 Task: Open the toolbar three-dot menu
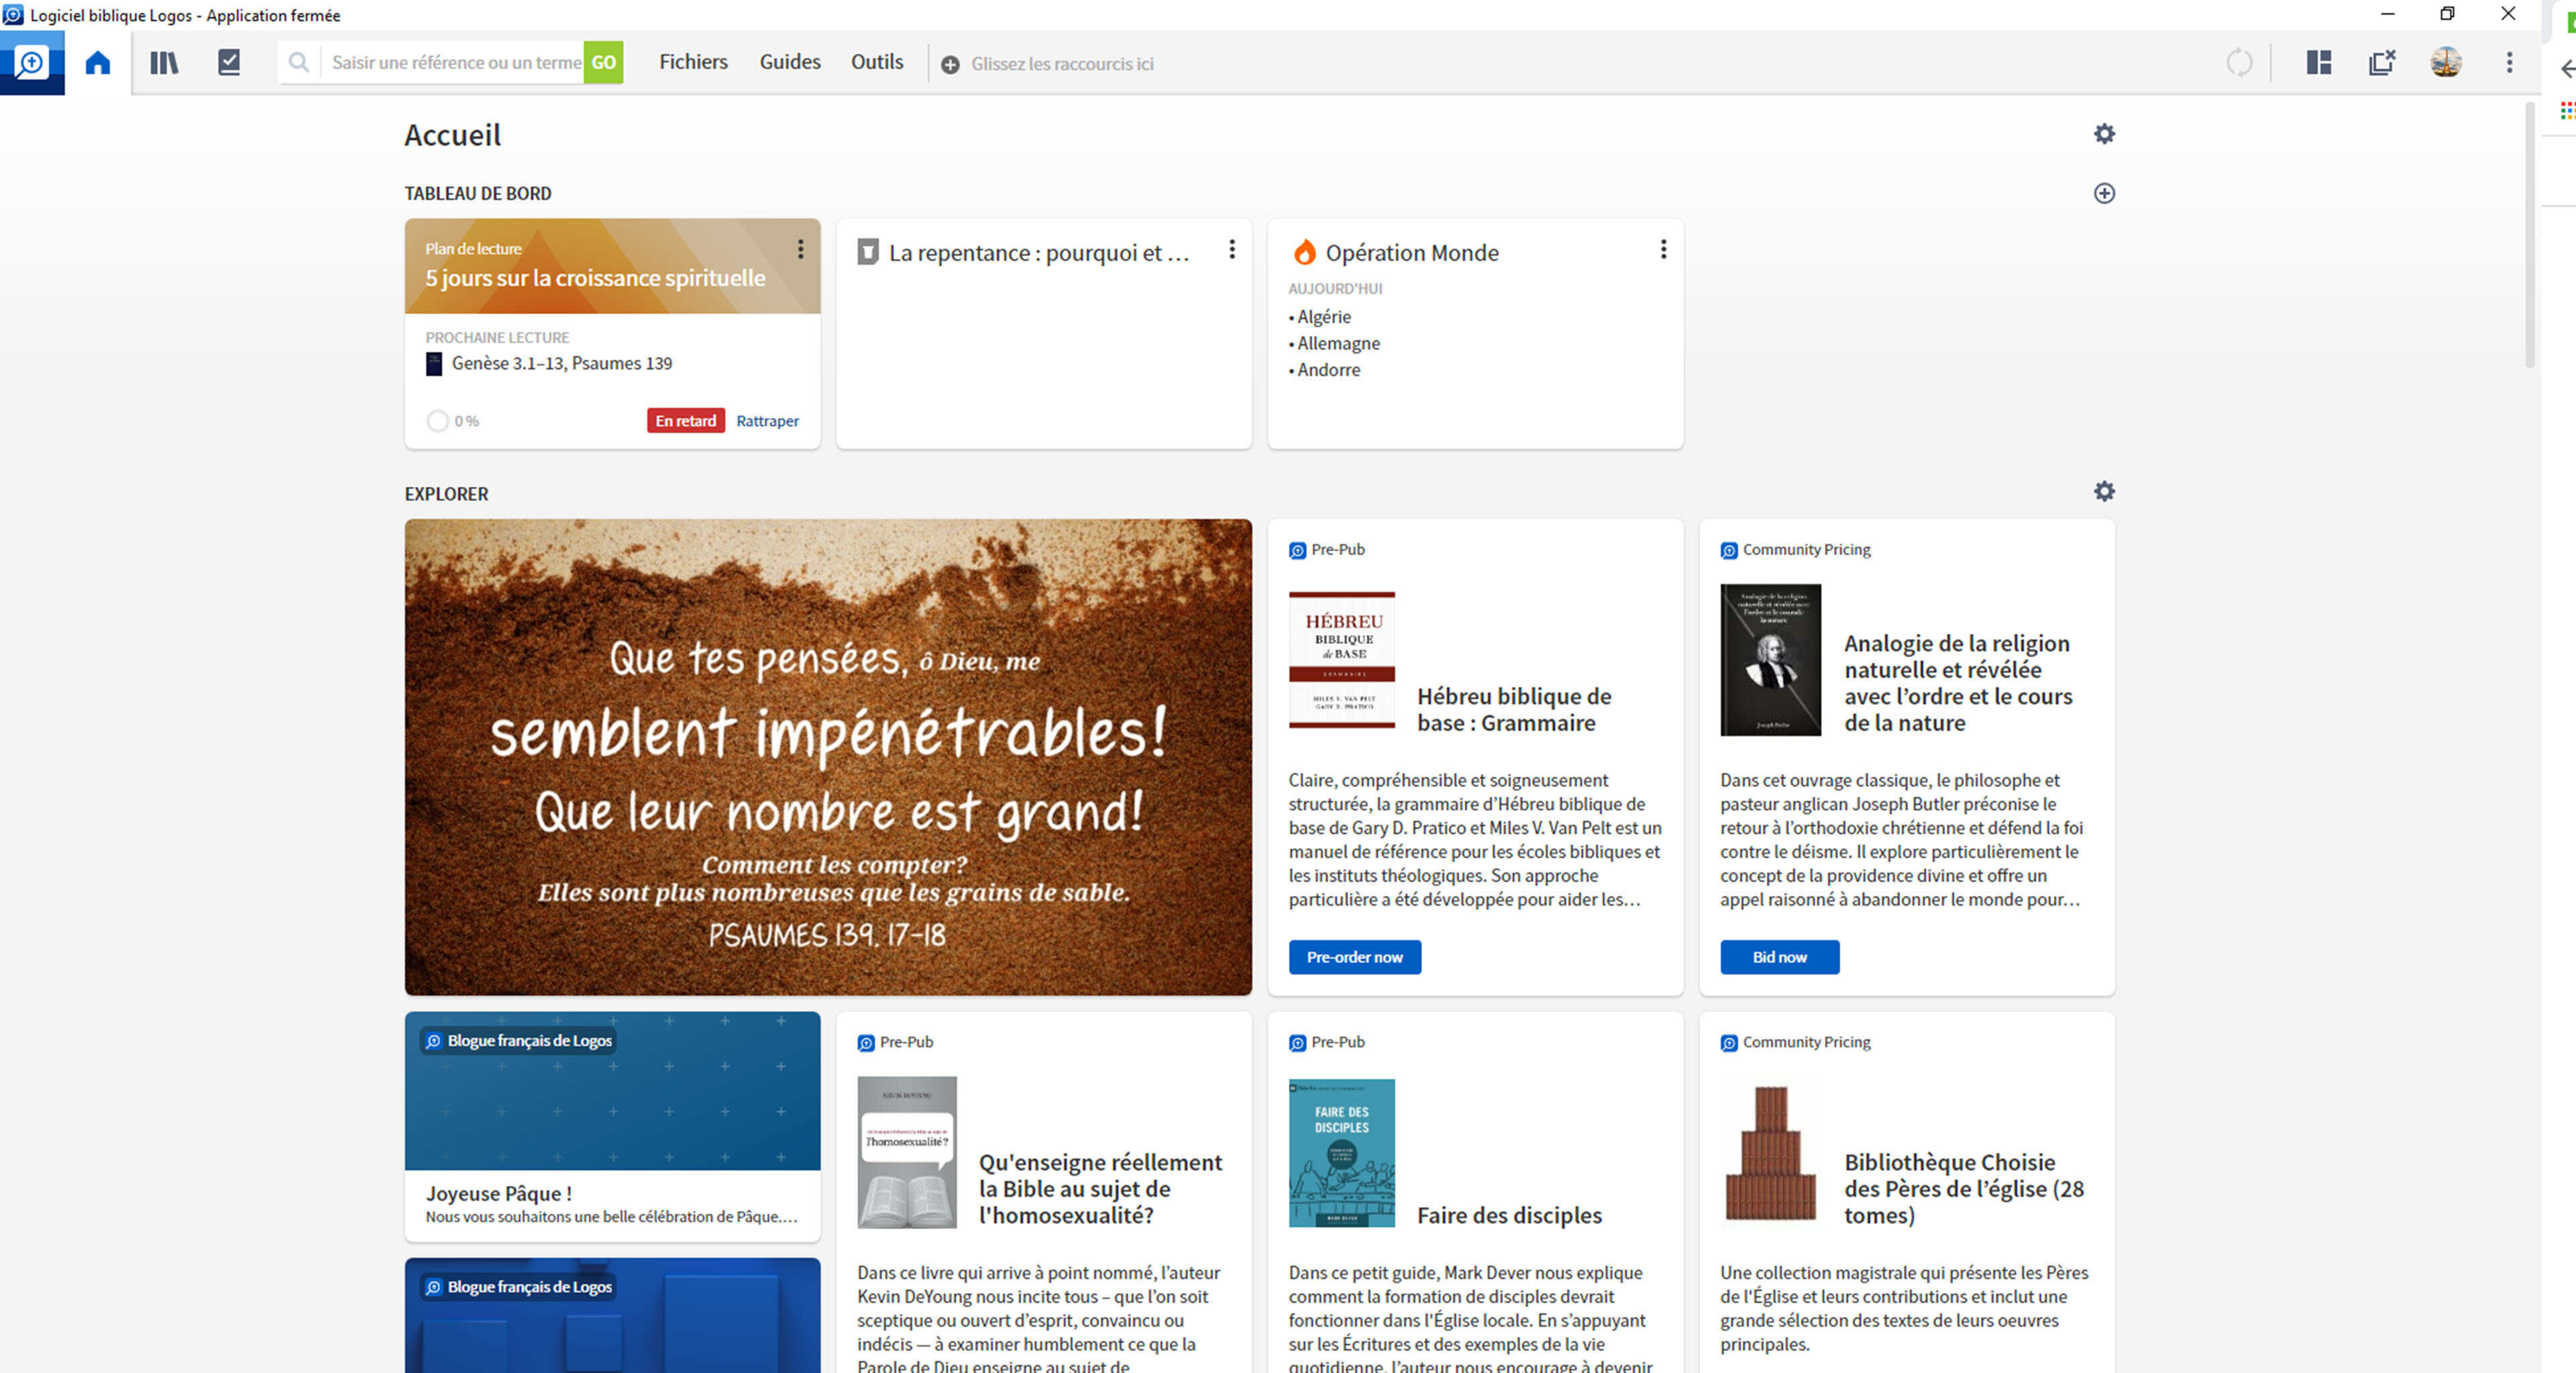tap(2509, 63)
